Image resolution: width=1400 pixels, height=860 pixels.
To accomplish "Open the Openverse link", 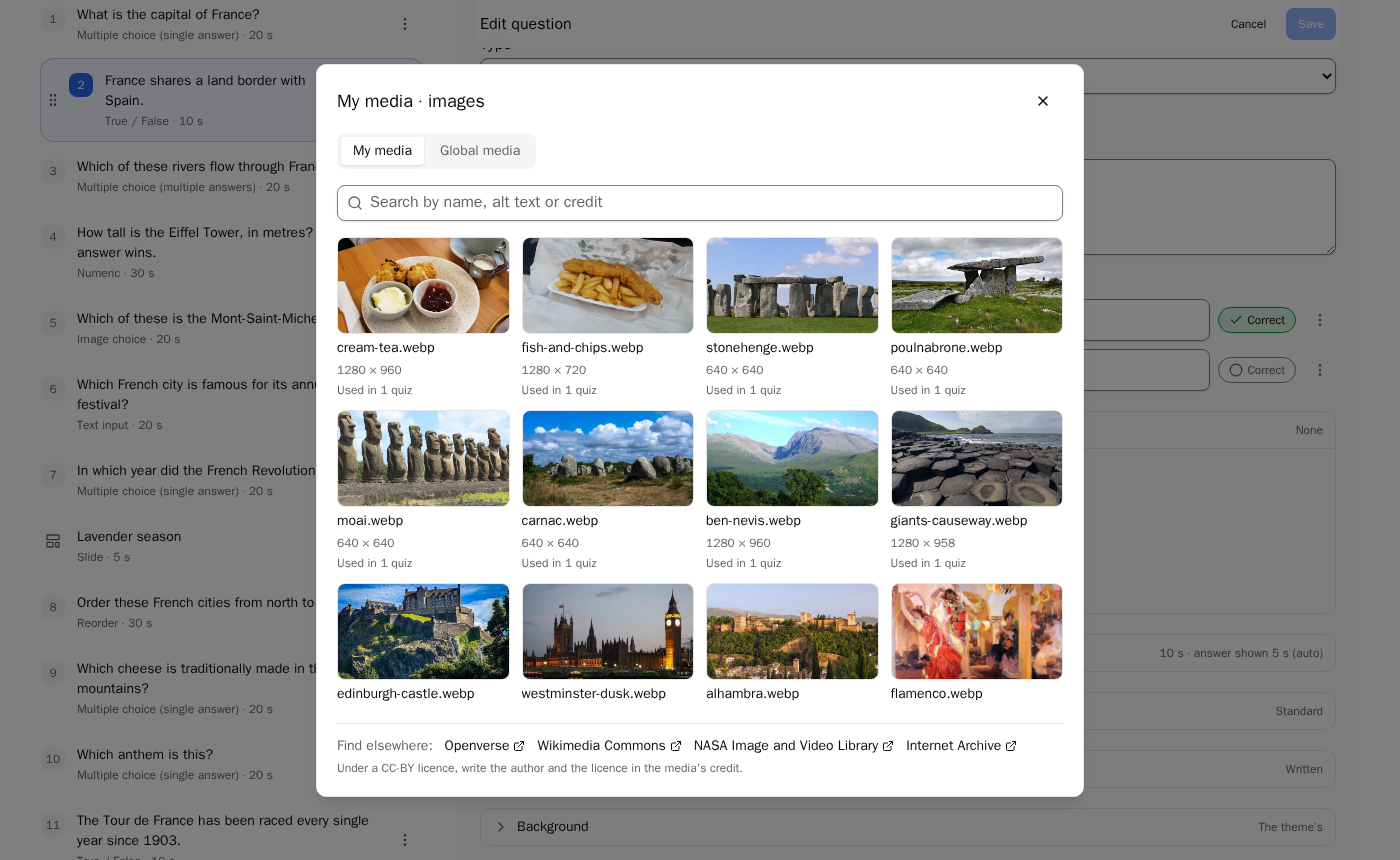I will 485,746.
